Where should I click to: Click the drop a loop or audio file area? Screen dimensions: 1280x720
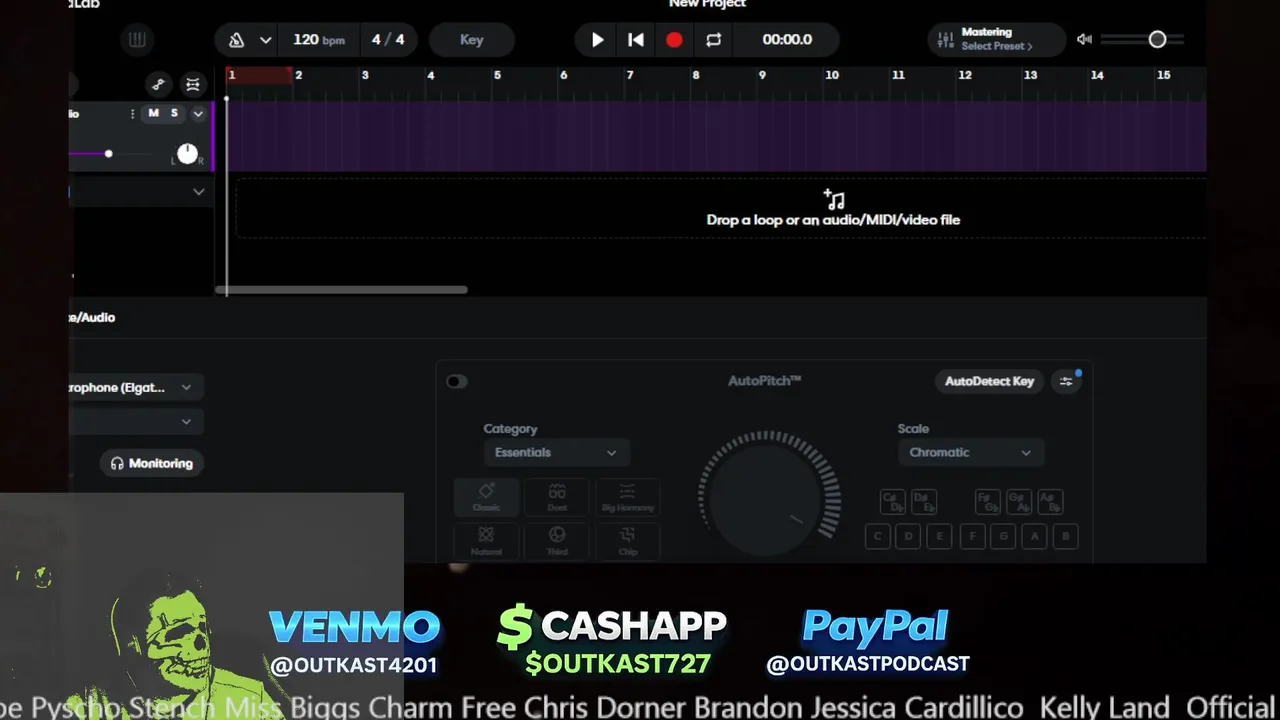pyautogui.click(x=720, y=209)
